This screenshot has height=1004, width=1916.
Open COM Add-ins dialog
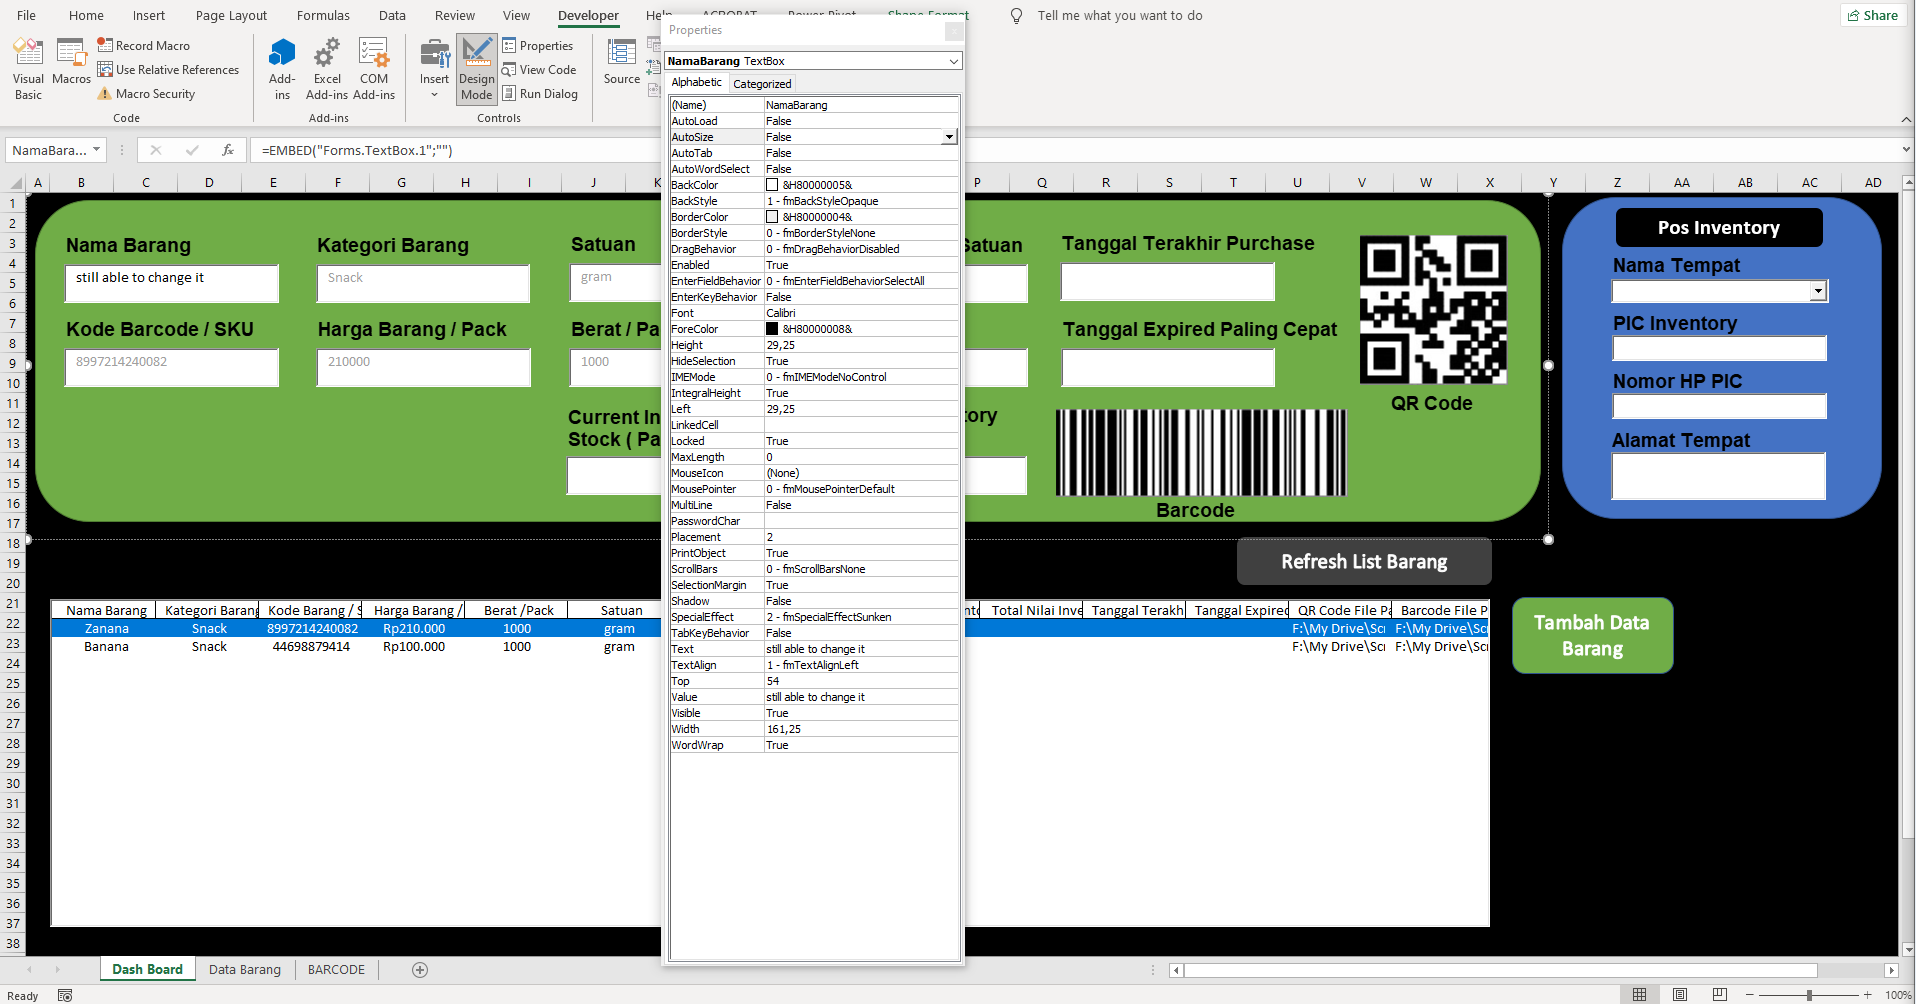coord(374,69)
